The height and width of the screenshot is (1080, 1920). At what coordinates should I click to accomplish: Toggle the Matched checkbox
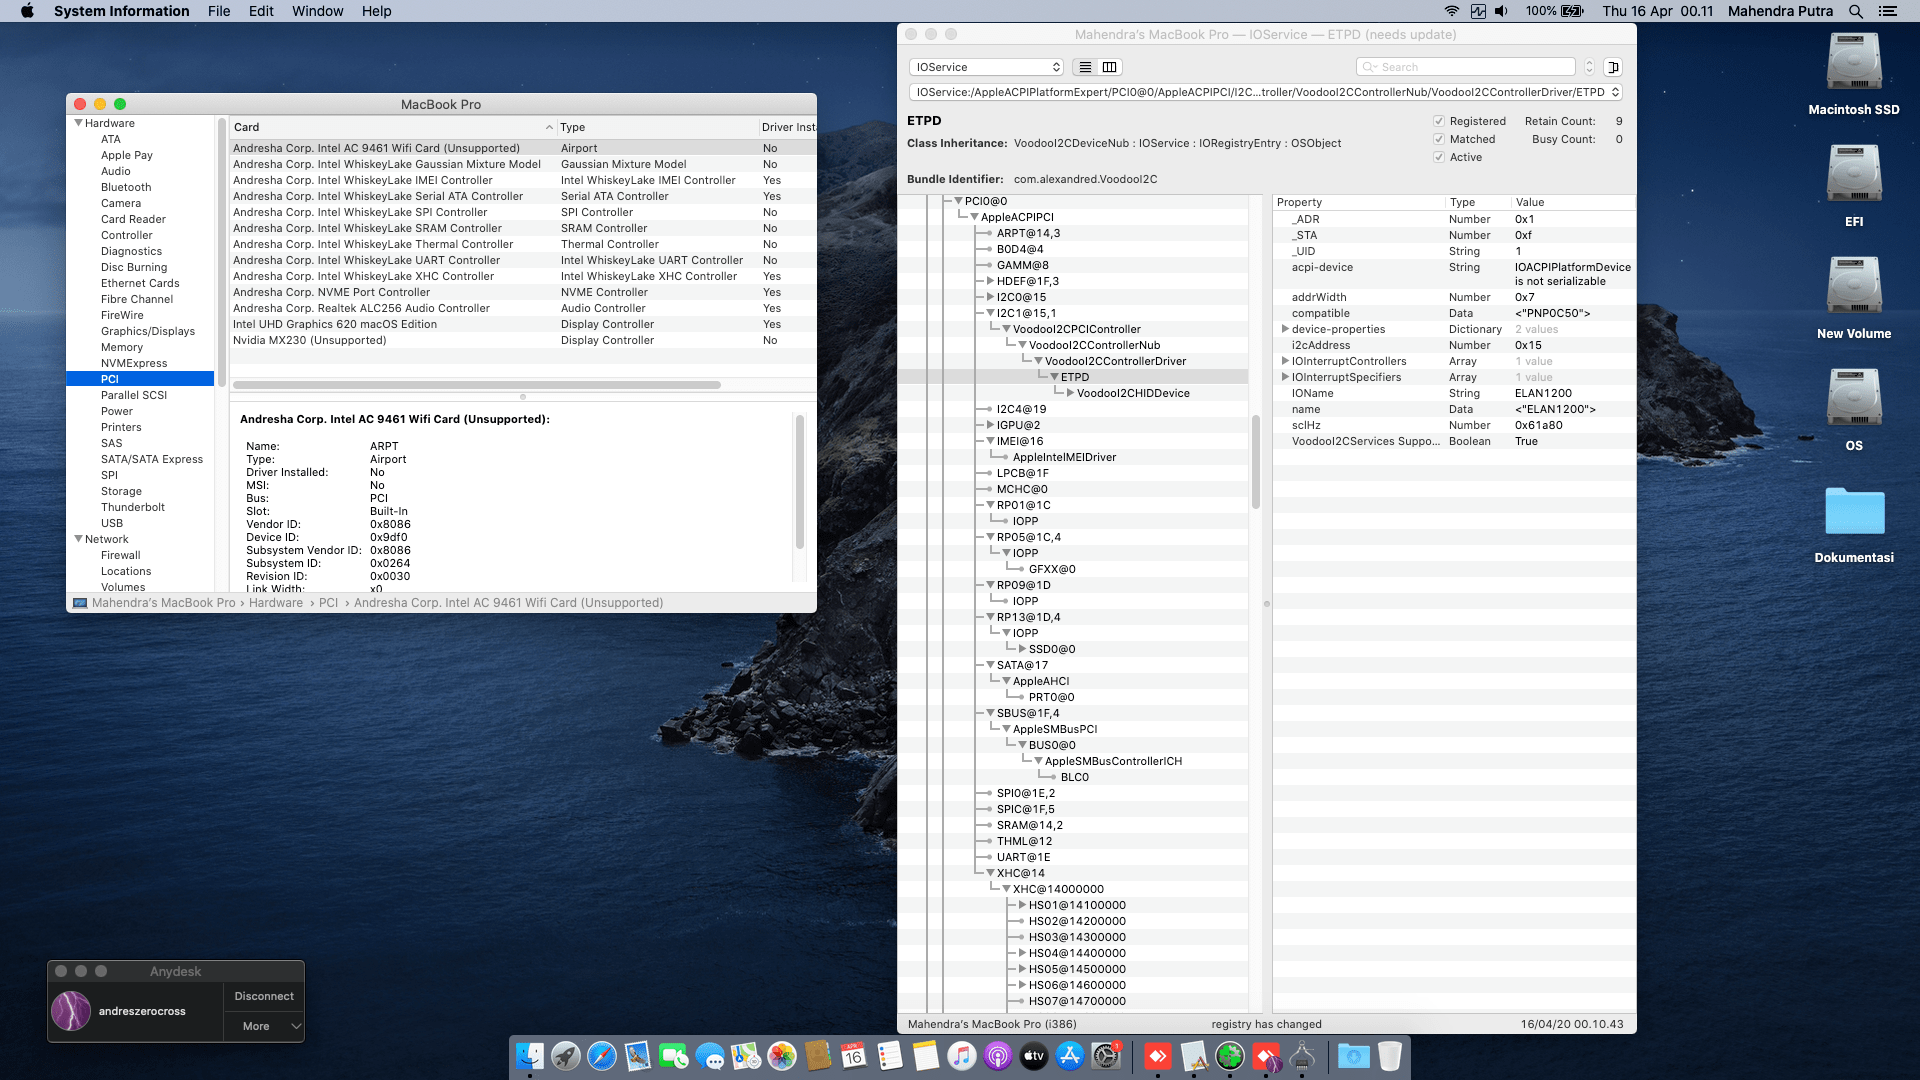pyautogui.click(x=1439, y=139)
